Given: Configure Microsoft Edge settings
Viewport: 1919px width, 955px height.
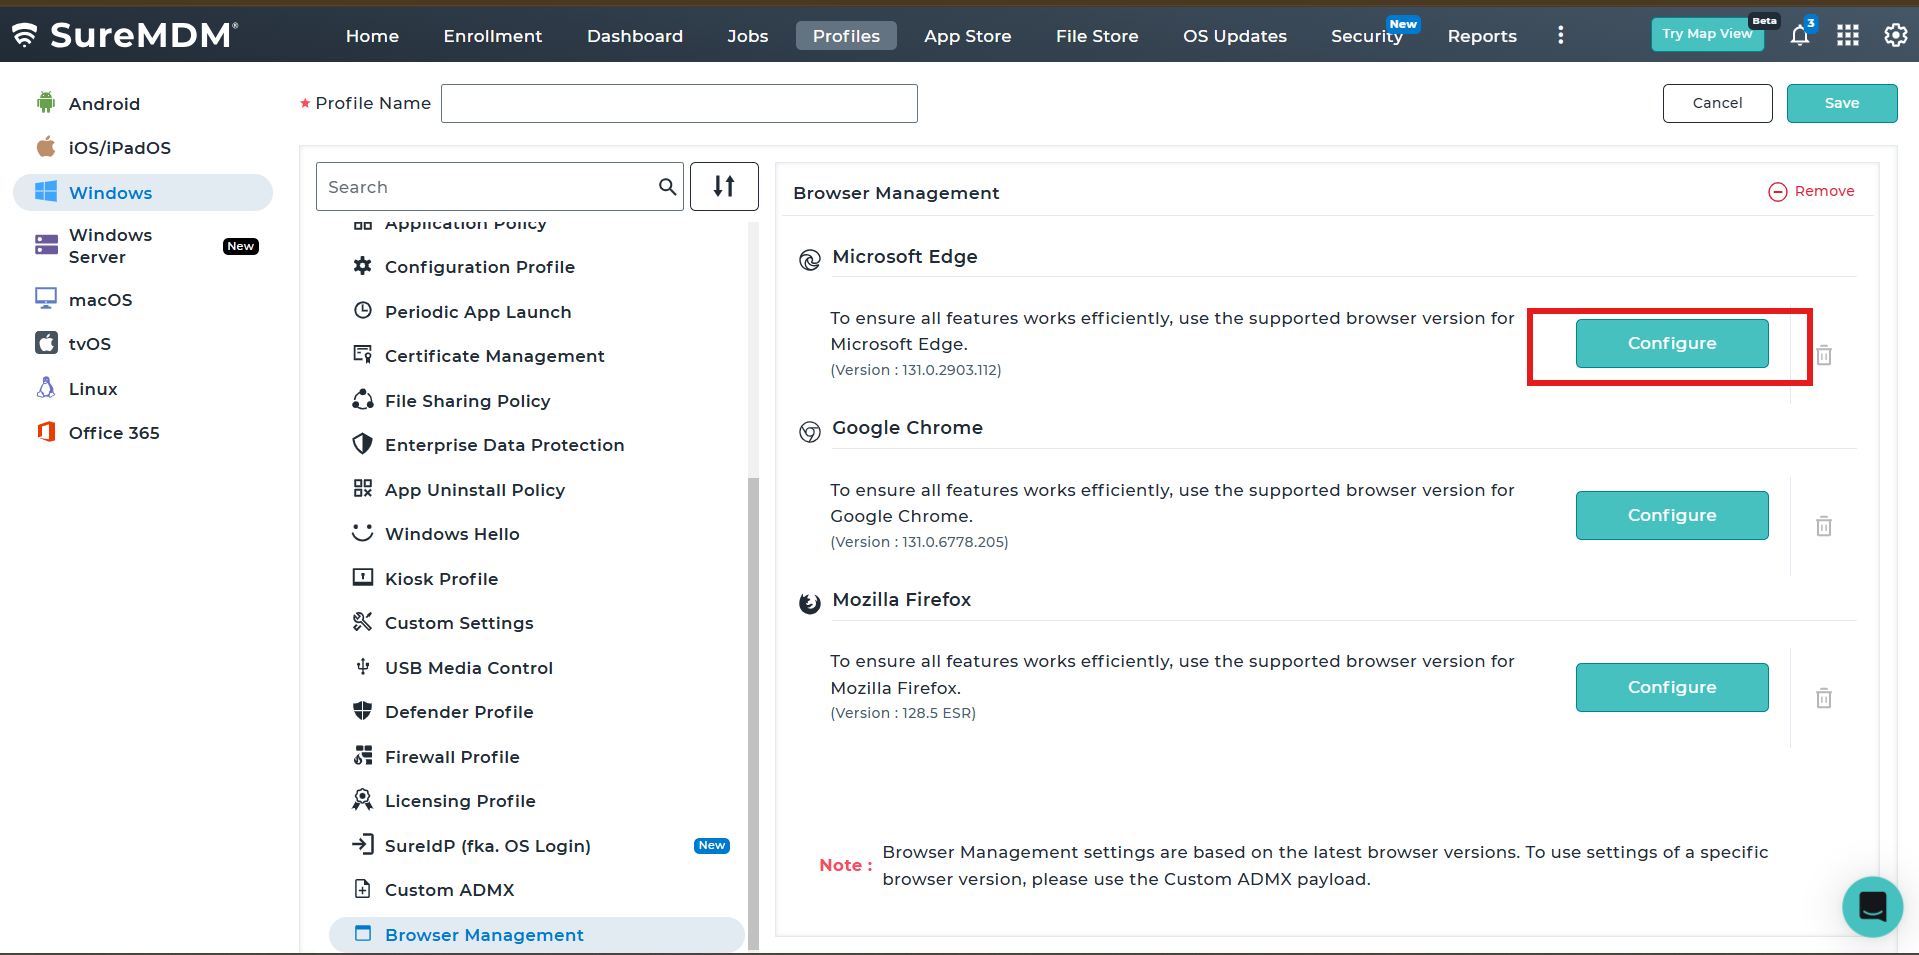Looking at the screenshot, I should (x=1672, y=343).
